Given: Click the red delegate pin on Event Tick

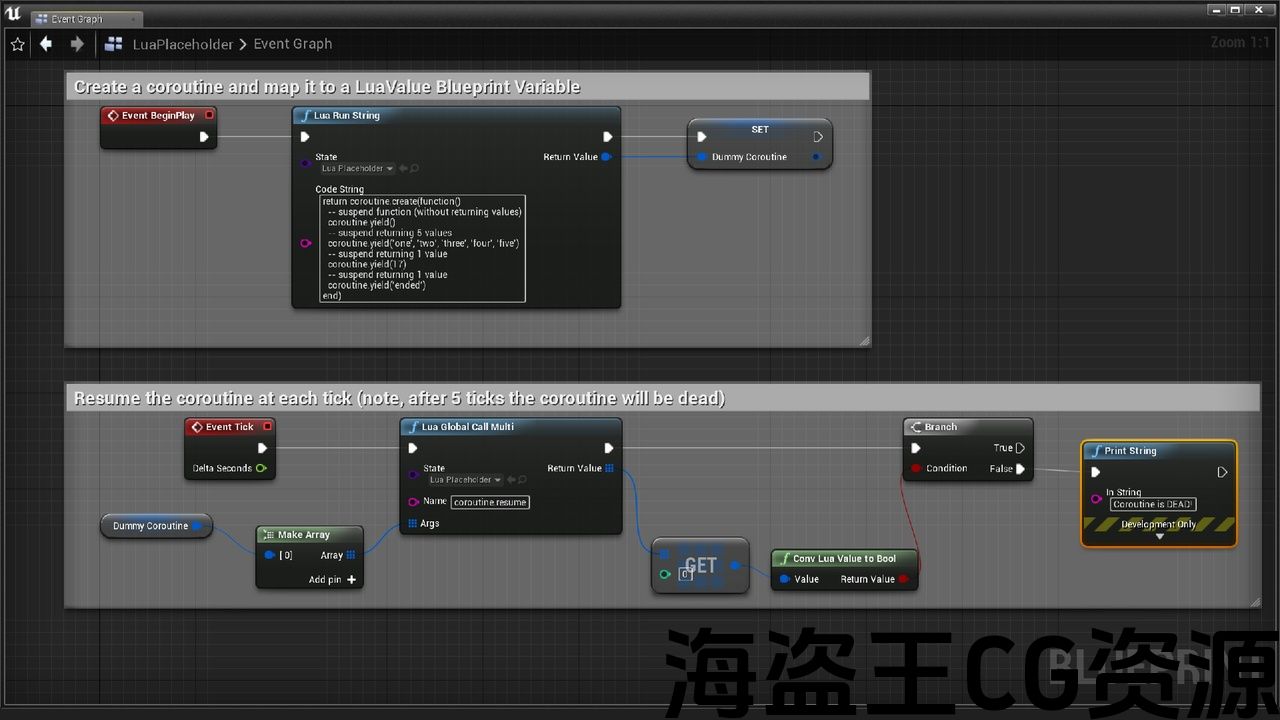Looking at the screenshot, I should point(267,427).
